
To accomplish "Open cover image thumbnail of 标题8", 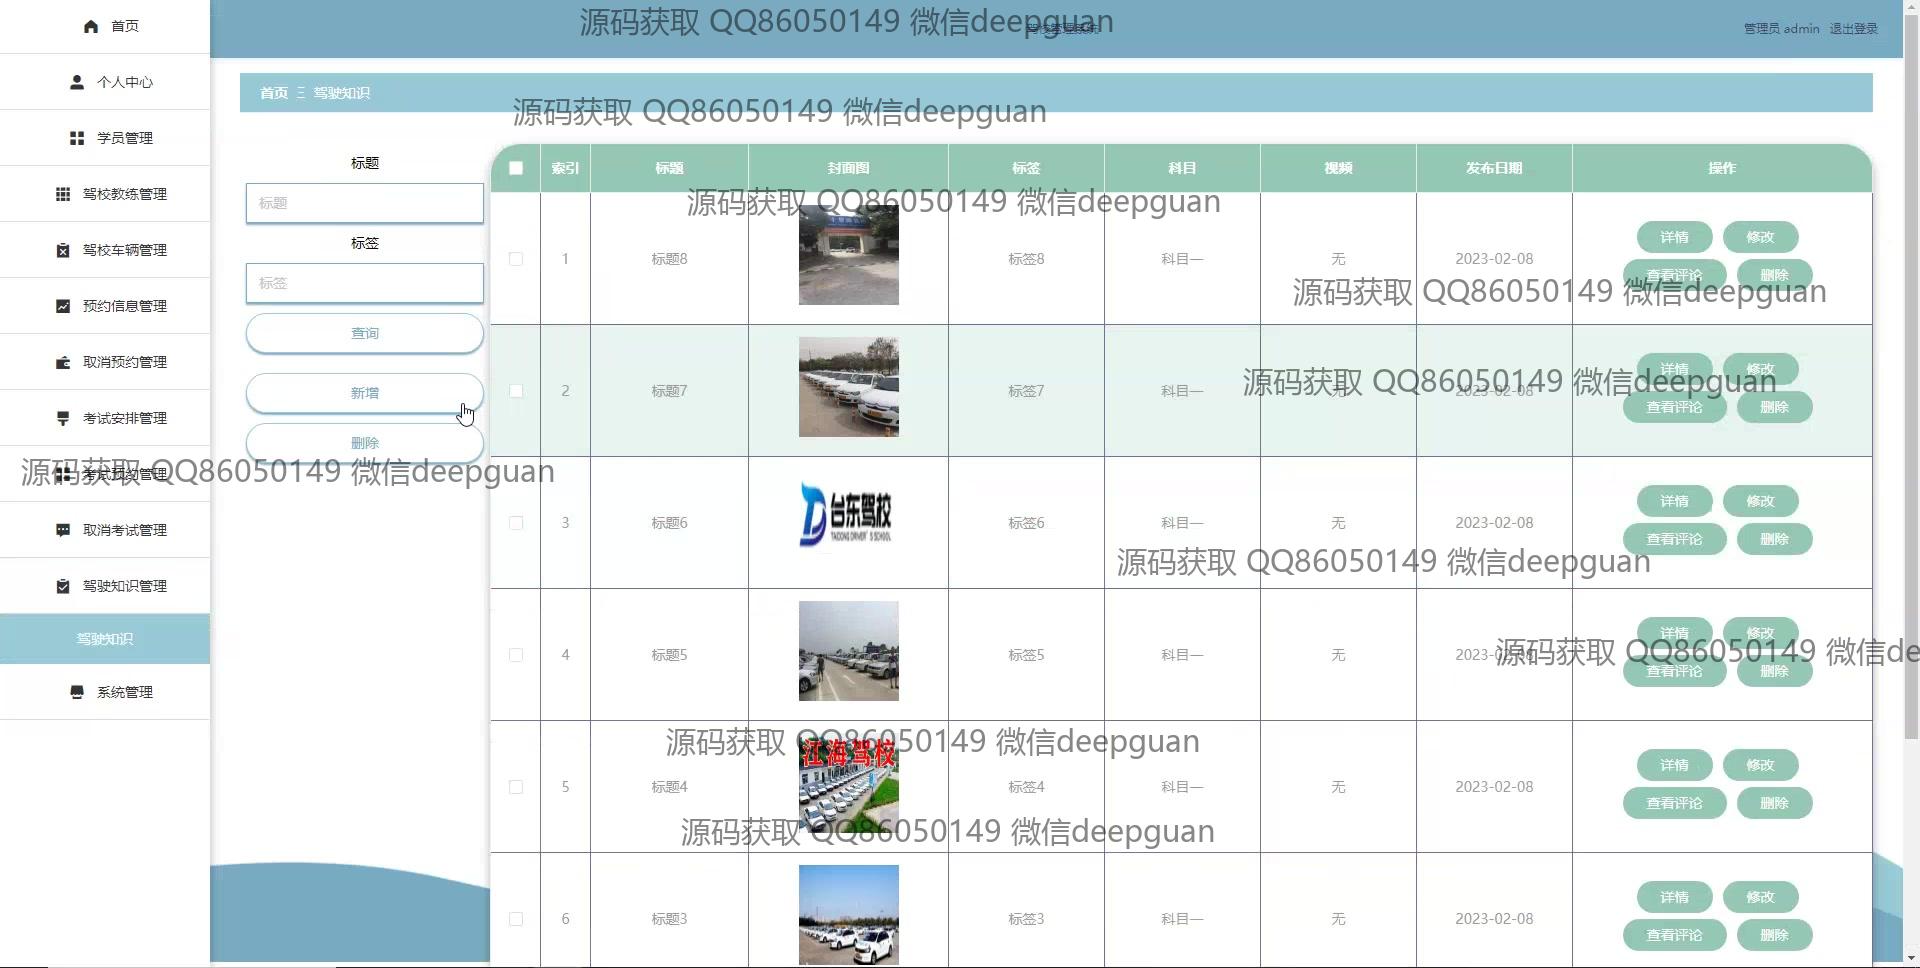I will point(849,255).
